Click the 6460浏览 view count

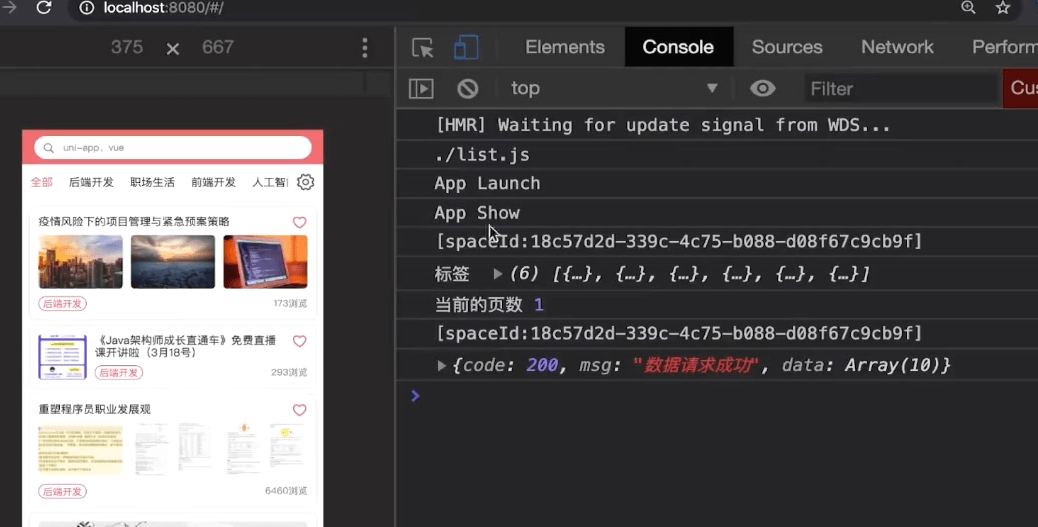(x=286, y=491)
